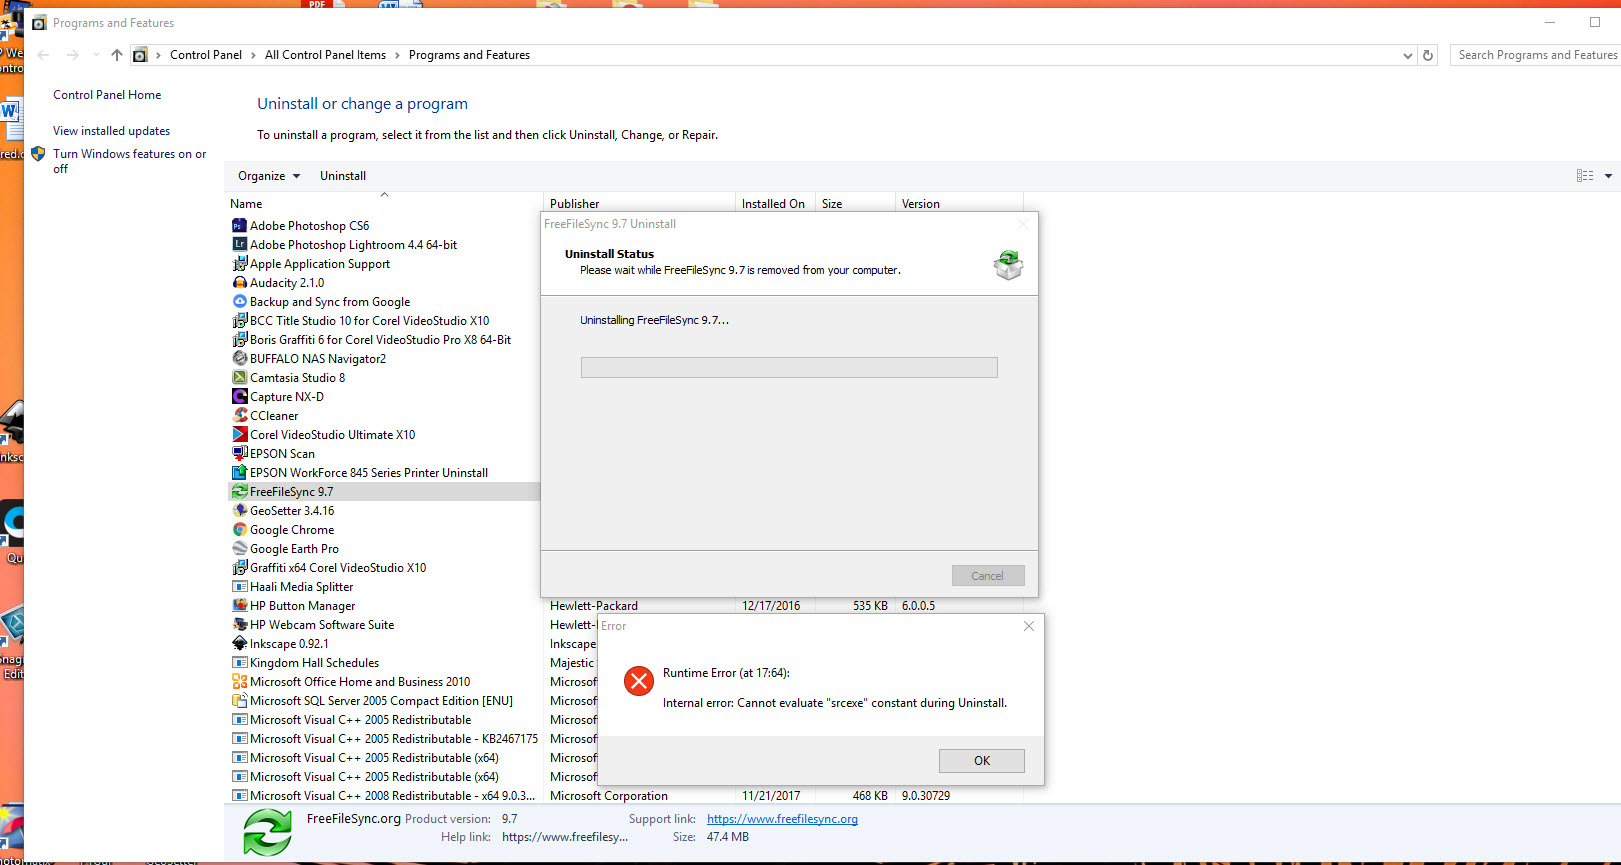Image resolution: width=1621 pixels, height=865 pixels.
Task: Click the Search Programs and Features field
Action: 1536,55
